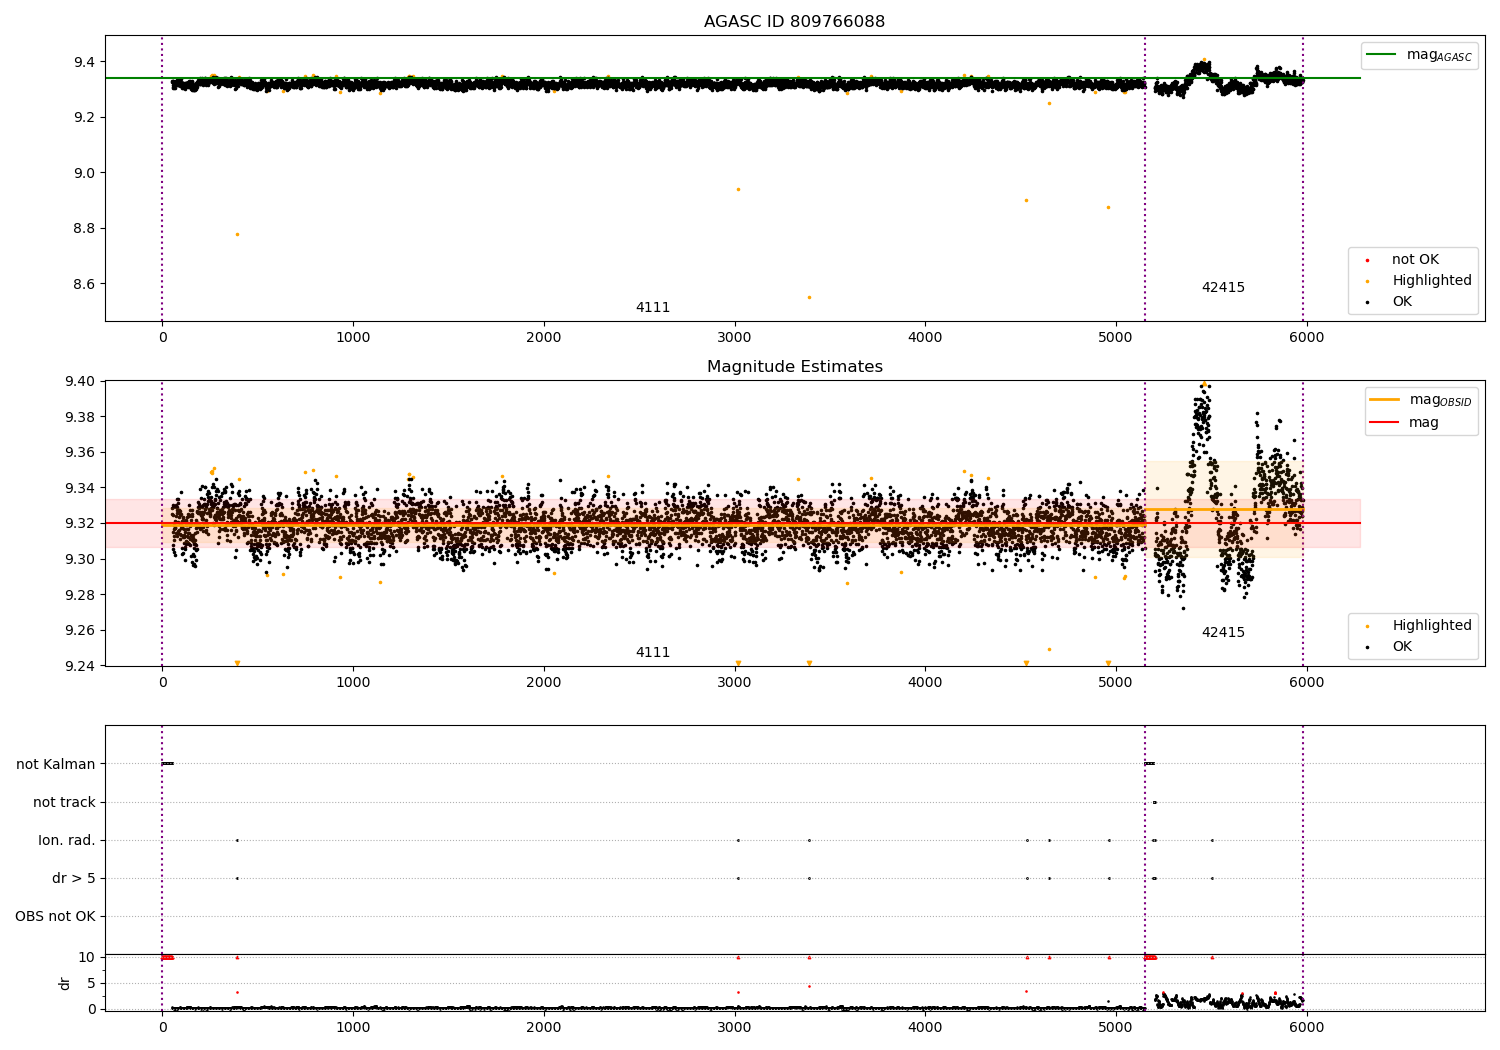
Task: Click the 'Ion. rad.' axis label
Action: point(67,840)
